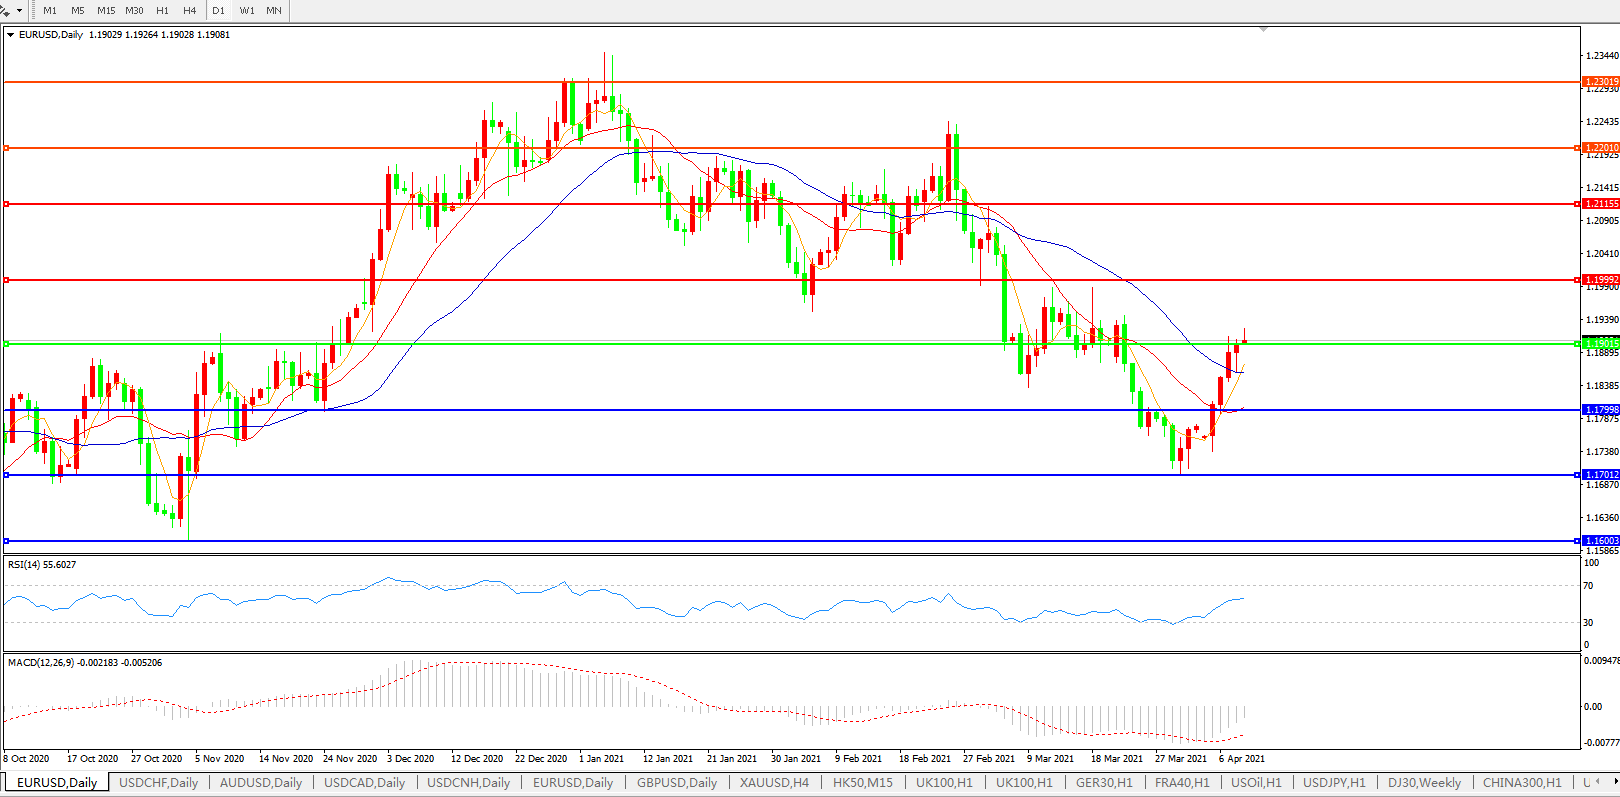Screen dimensions: 1620x797
Task: Open the drawing tools dropdown arrow
Action: click(x=19, y=11)
